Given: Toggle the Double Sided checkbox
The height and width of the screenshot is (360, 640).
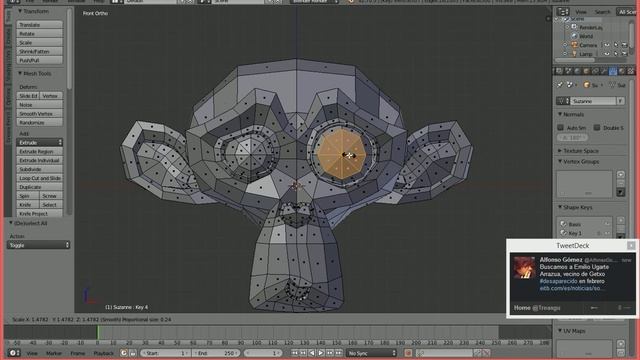Looking at the screenshot, I should (597, 128).
